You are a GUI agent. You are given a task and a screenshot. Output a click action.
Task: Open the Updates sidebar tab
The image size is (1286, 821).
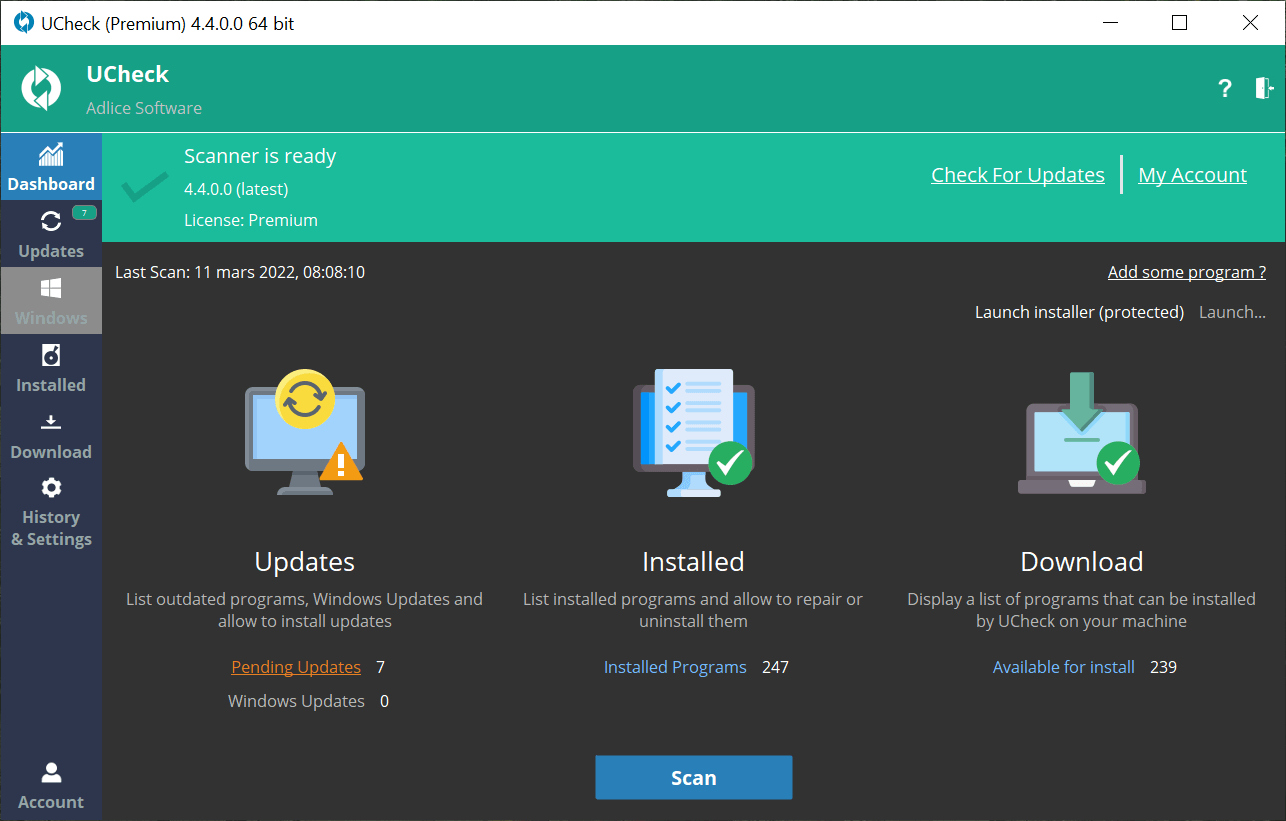click(51, 233)
